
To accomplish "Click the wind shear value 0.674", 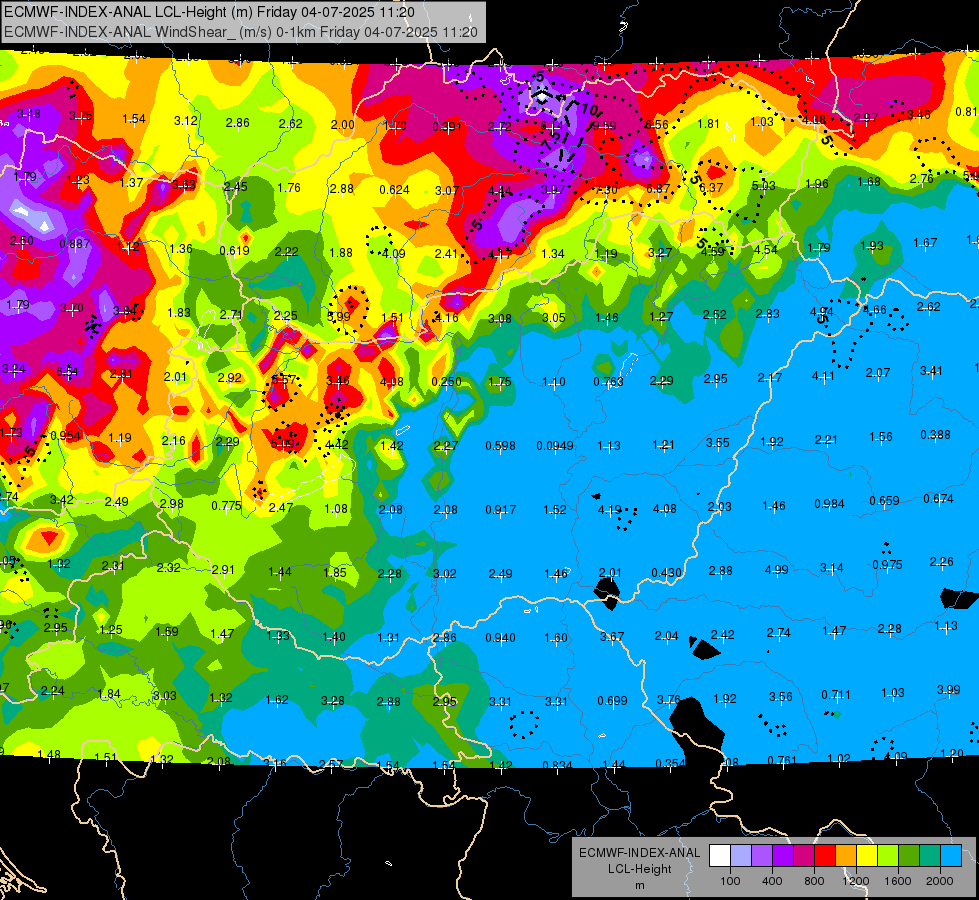I will point(938,498).
